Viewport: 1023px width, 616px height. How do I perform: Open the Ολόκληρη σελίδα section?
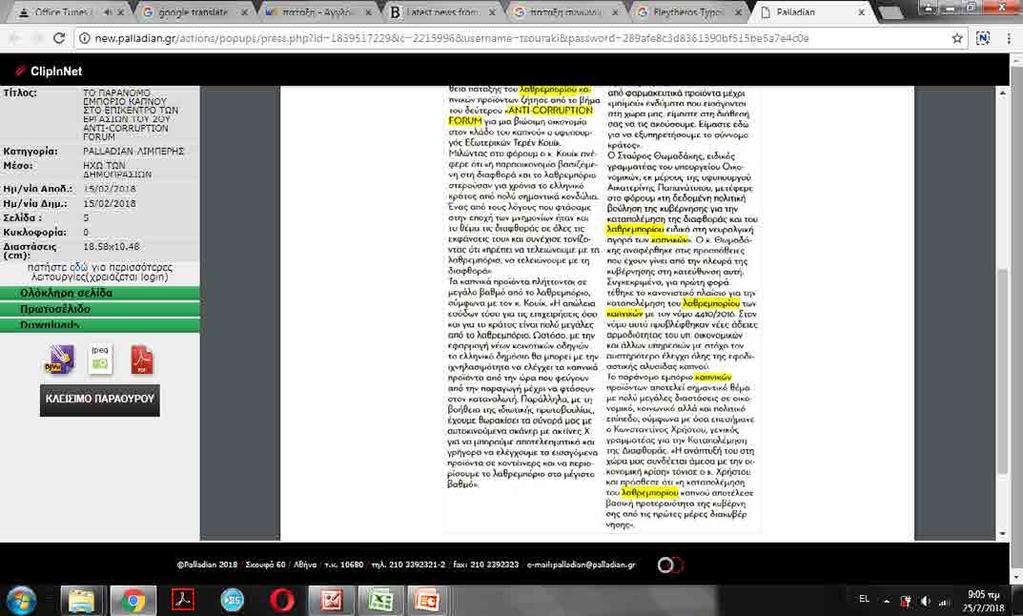[100, 293]
